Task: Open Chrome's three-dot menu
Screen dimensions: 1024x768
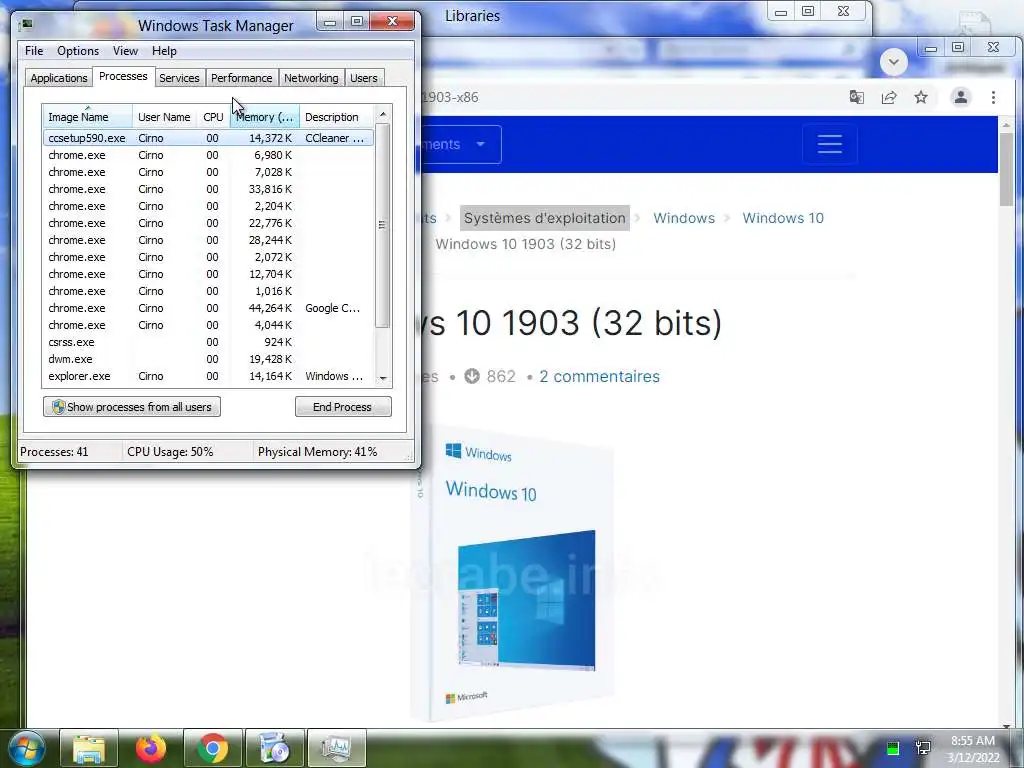Action: pyautogui.click(x=993, y=97)
